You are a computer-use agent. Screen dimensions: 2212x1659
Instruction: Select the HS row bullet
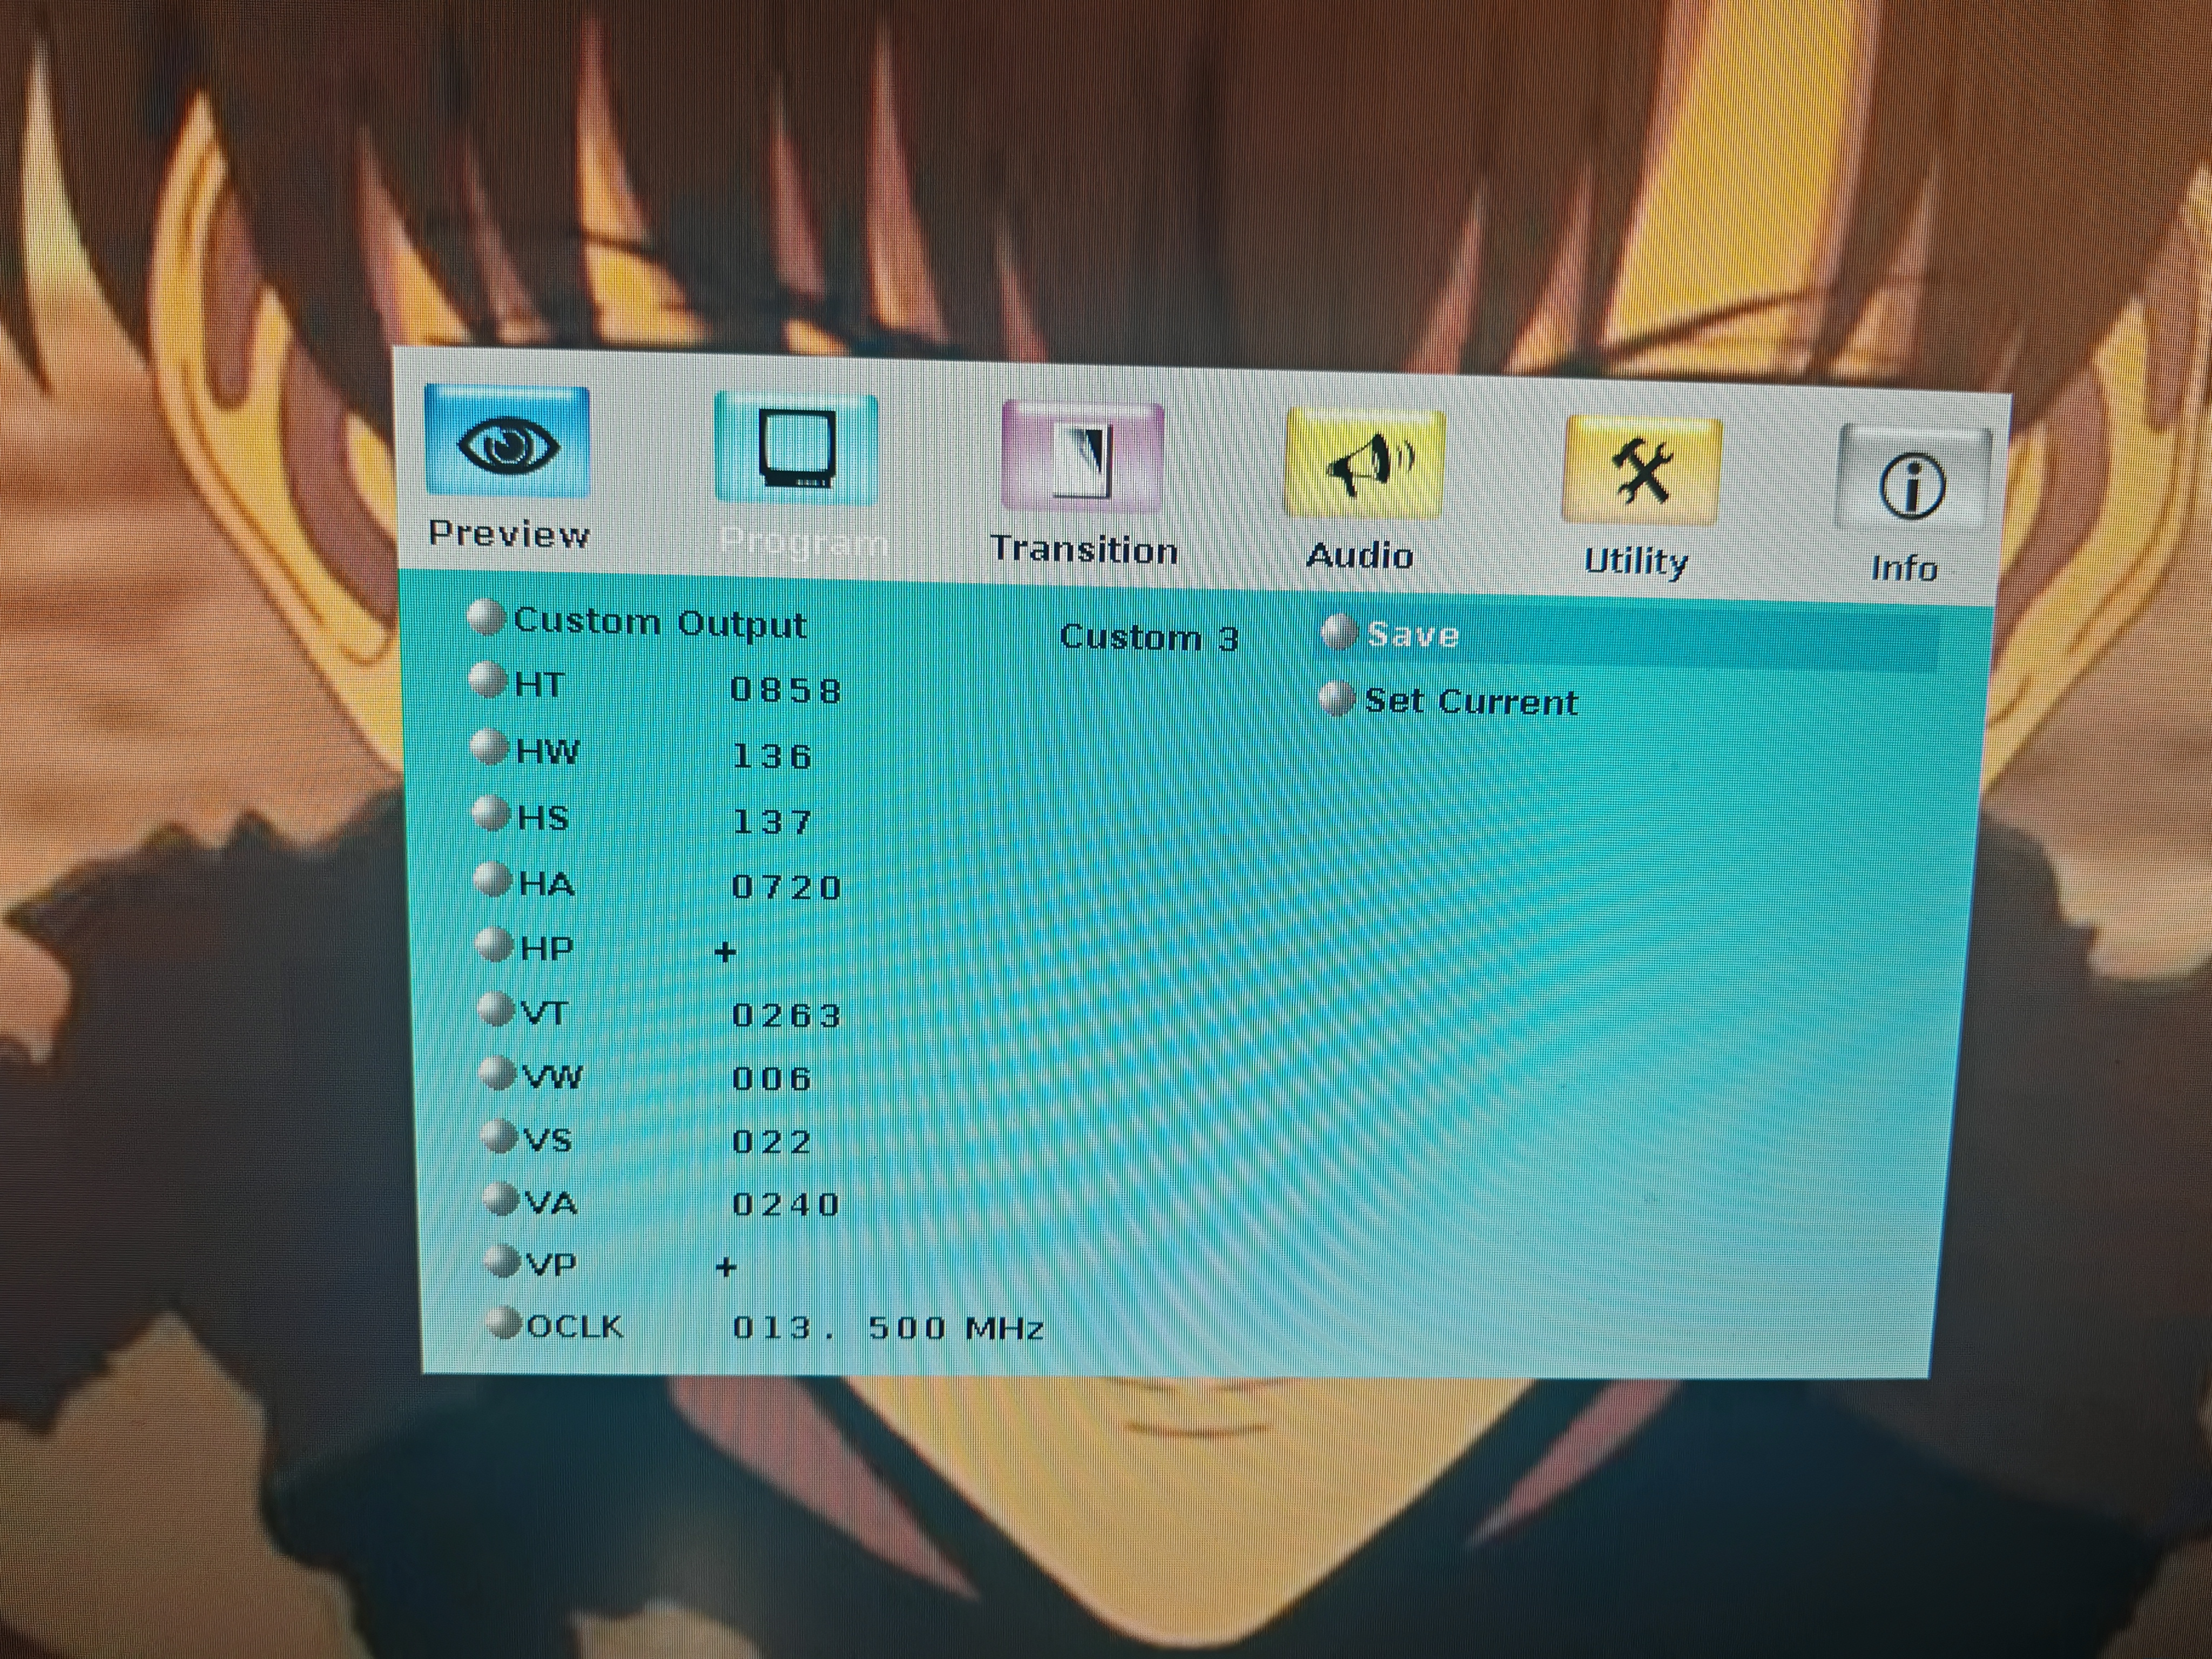(x=491, y=813)
